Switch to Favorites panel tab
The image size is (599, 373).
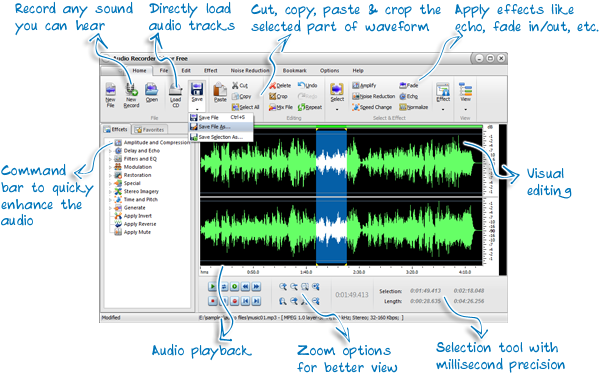tap(150, 130)
